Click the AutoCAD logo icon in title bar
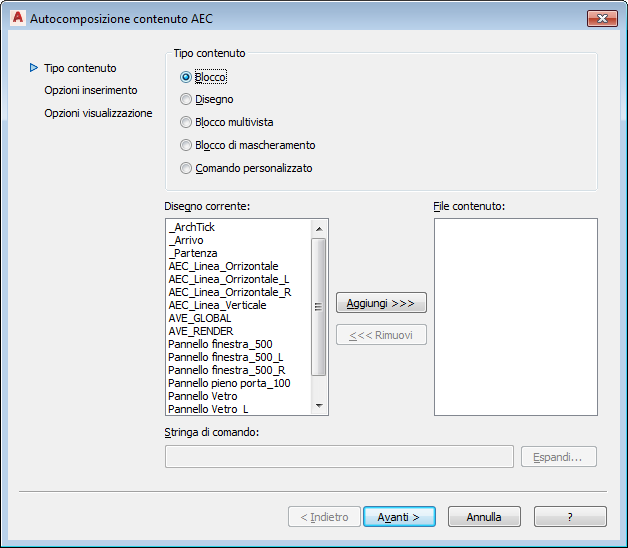The image size is (628, 548). pyautogui.click(x=18, y=18)
